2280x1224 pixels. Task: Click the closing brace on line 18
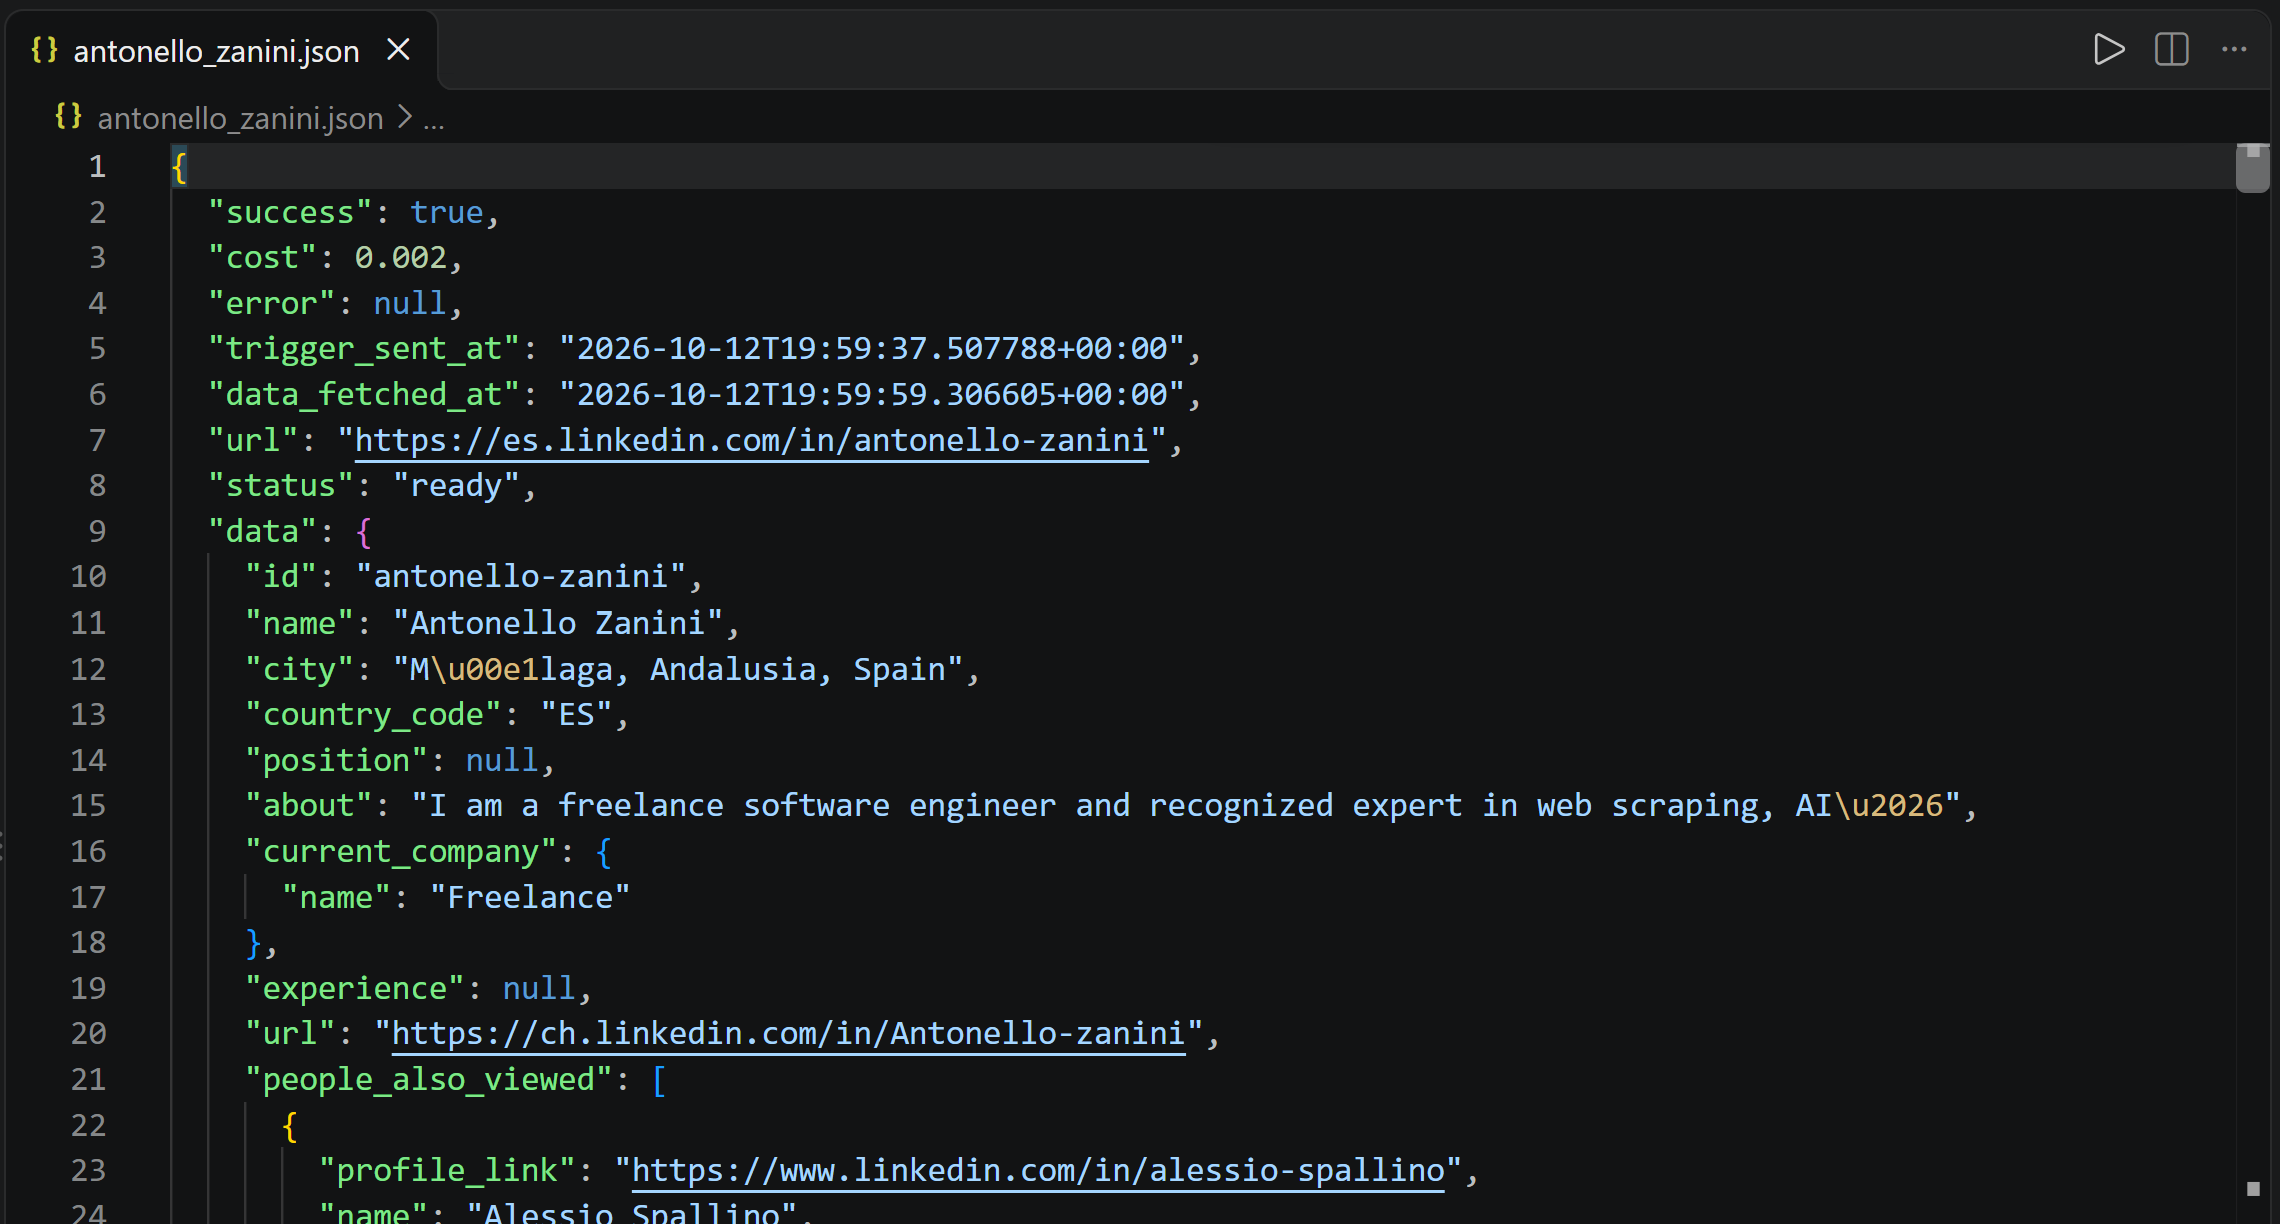(x=254, y=943)
